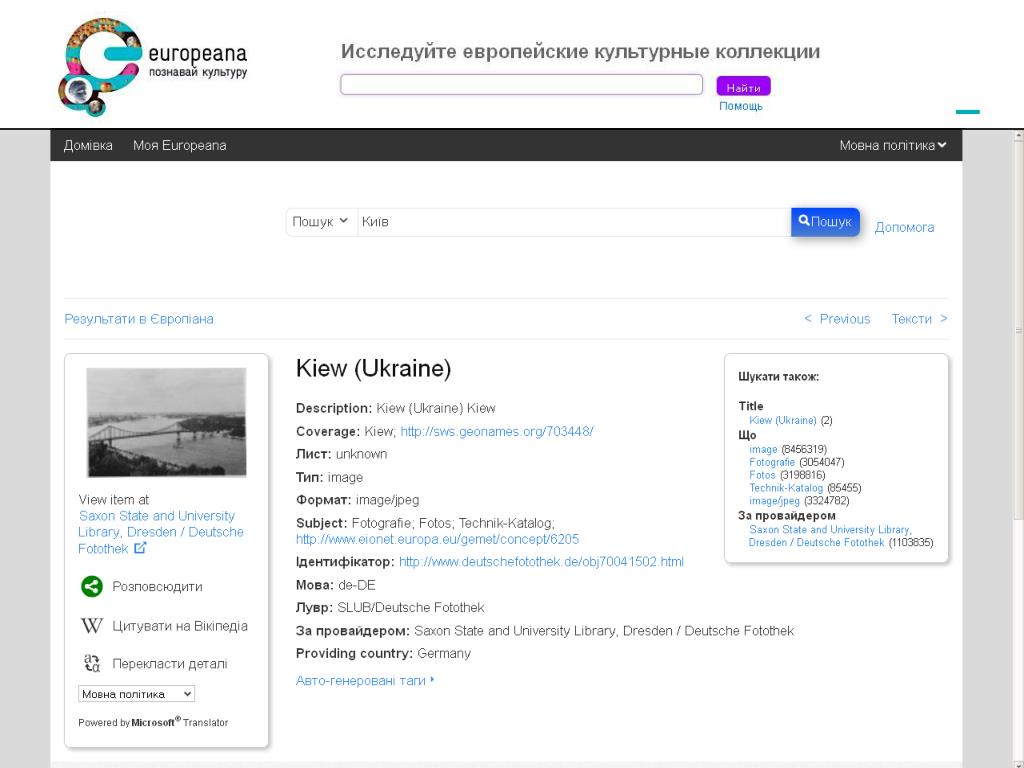This screenshot has width=1024, height=768.
Task: Search by provider Saxon State Library in sidebar
Action: coord(829,536)
